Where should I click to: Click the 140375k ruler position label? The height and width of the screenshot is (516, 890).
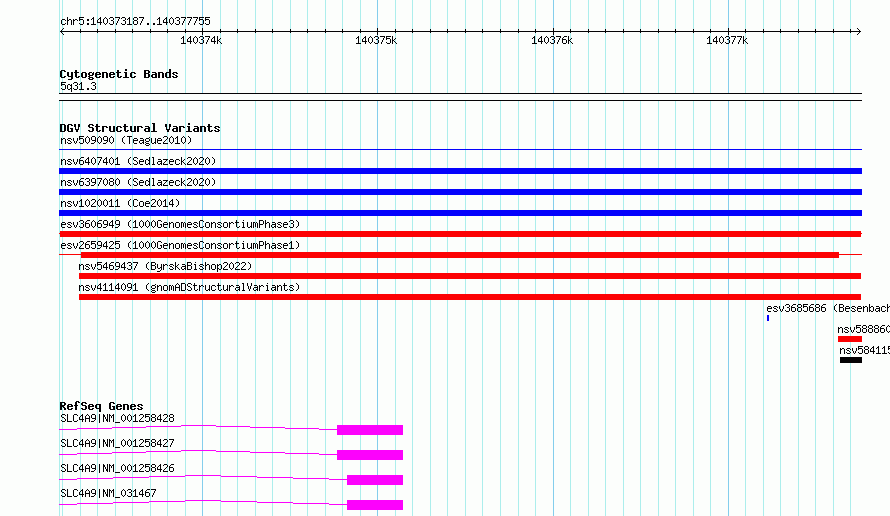pos(376,40)
